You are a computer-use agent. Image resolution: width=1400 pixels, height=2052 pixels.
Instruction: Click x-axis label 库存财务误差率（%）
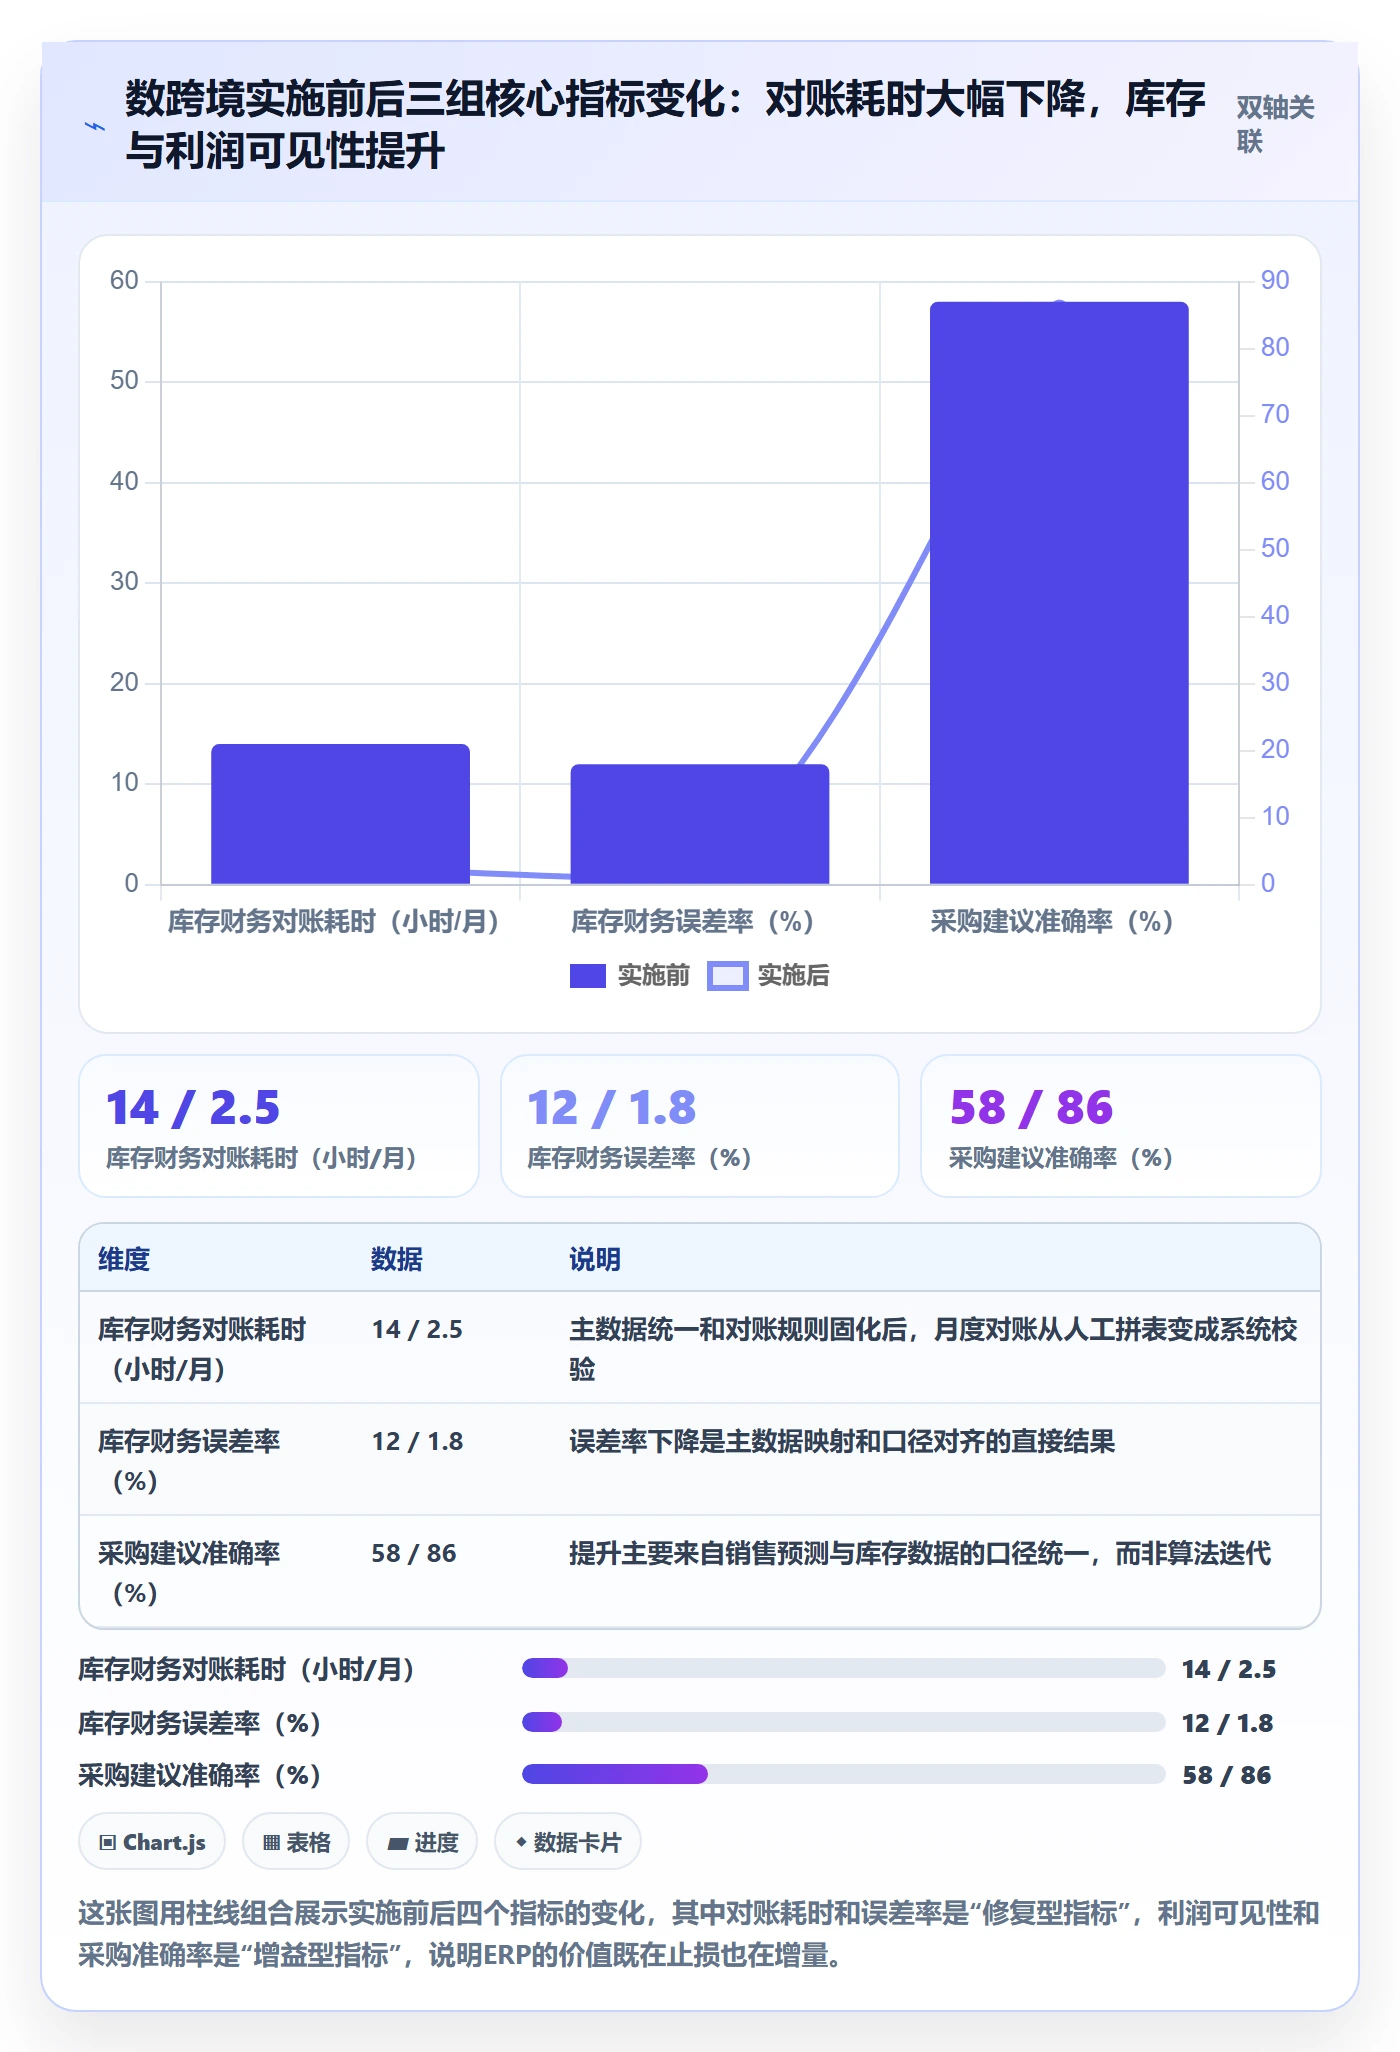point(692,921)
